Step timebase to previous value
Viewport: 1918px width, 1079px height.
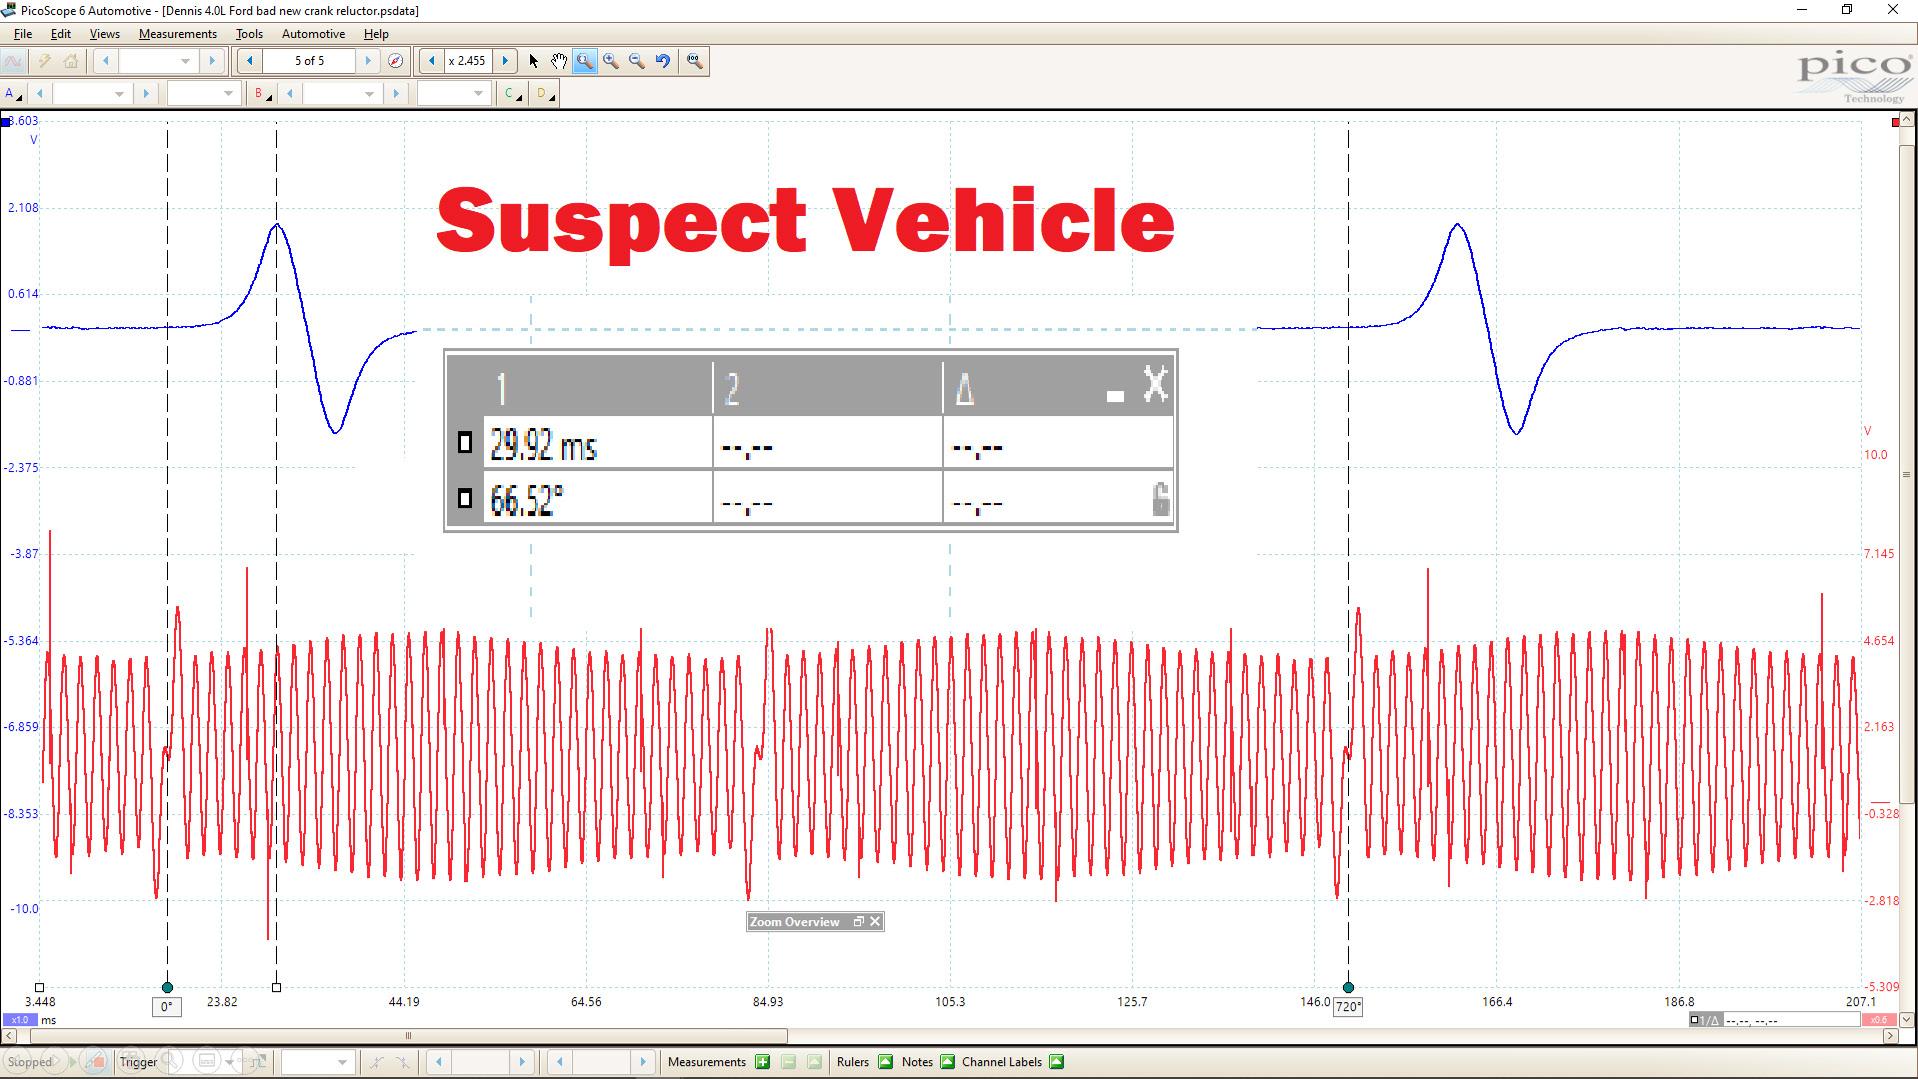tap(106, 61)
